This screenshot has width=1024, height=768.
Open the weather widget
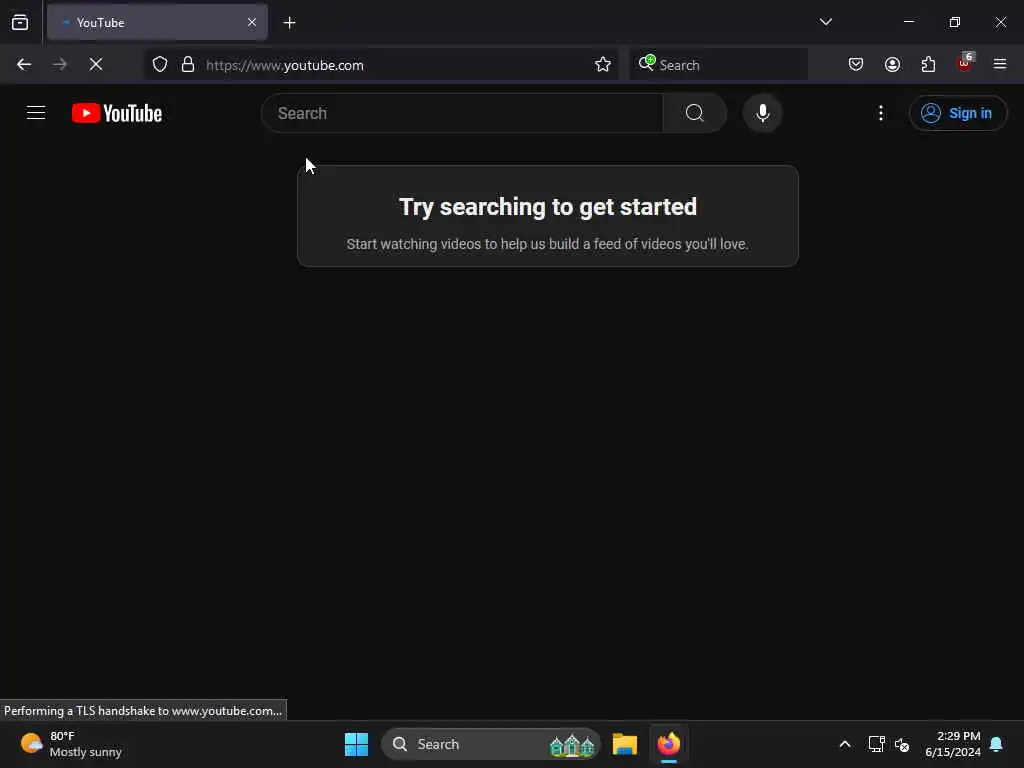coord(71,744)
